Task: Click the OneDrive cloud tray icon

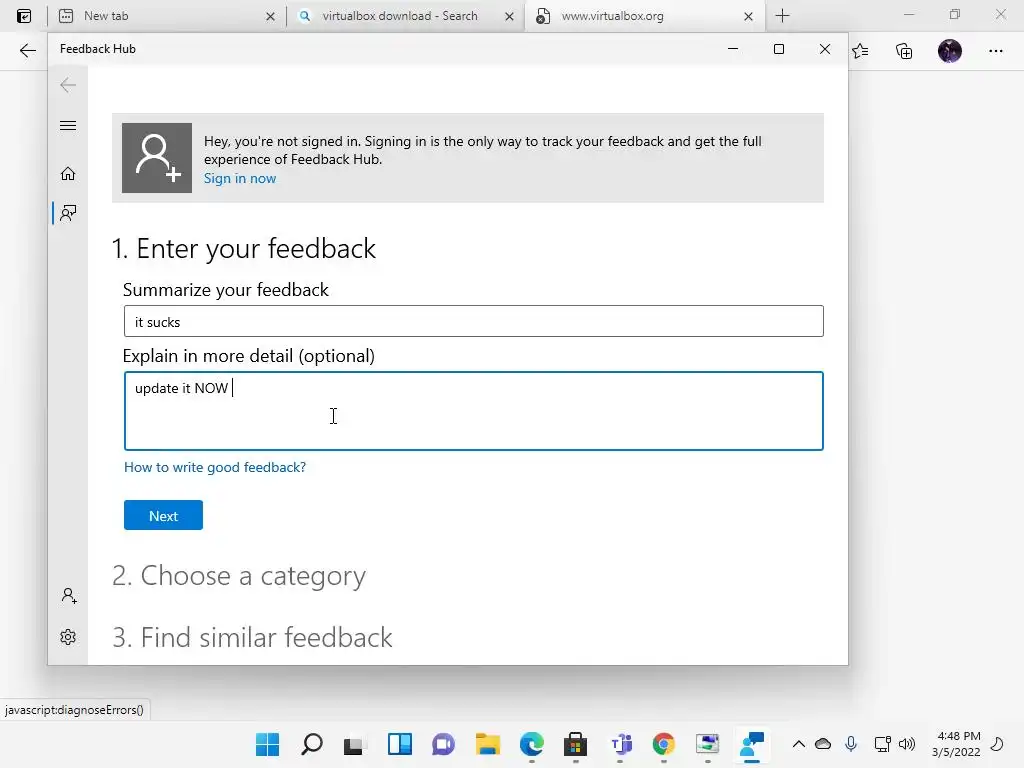Action: 823,744
